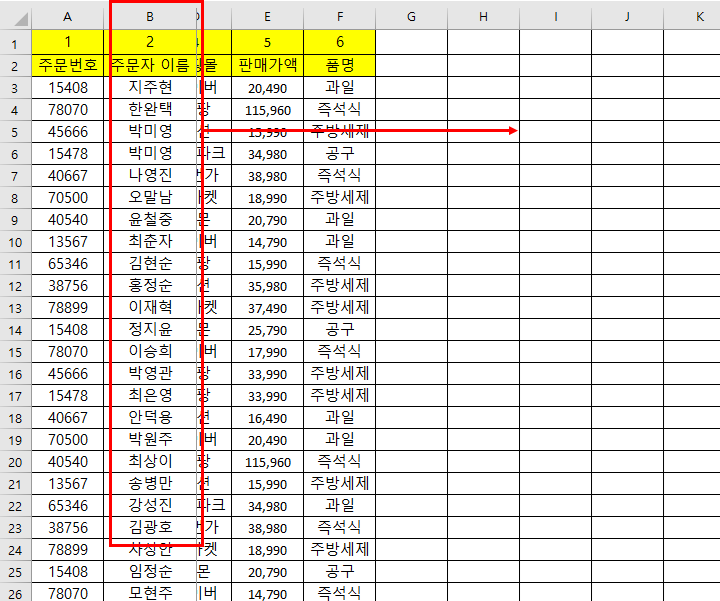
Task: Click 주방세제 cell in row 13
Action: click(339, 308)
